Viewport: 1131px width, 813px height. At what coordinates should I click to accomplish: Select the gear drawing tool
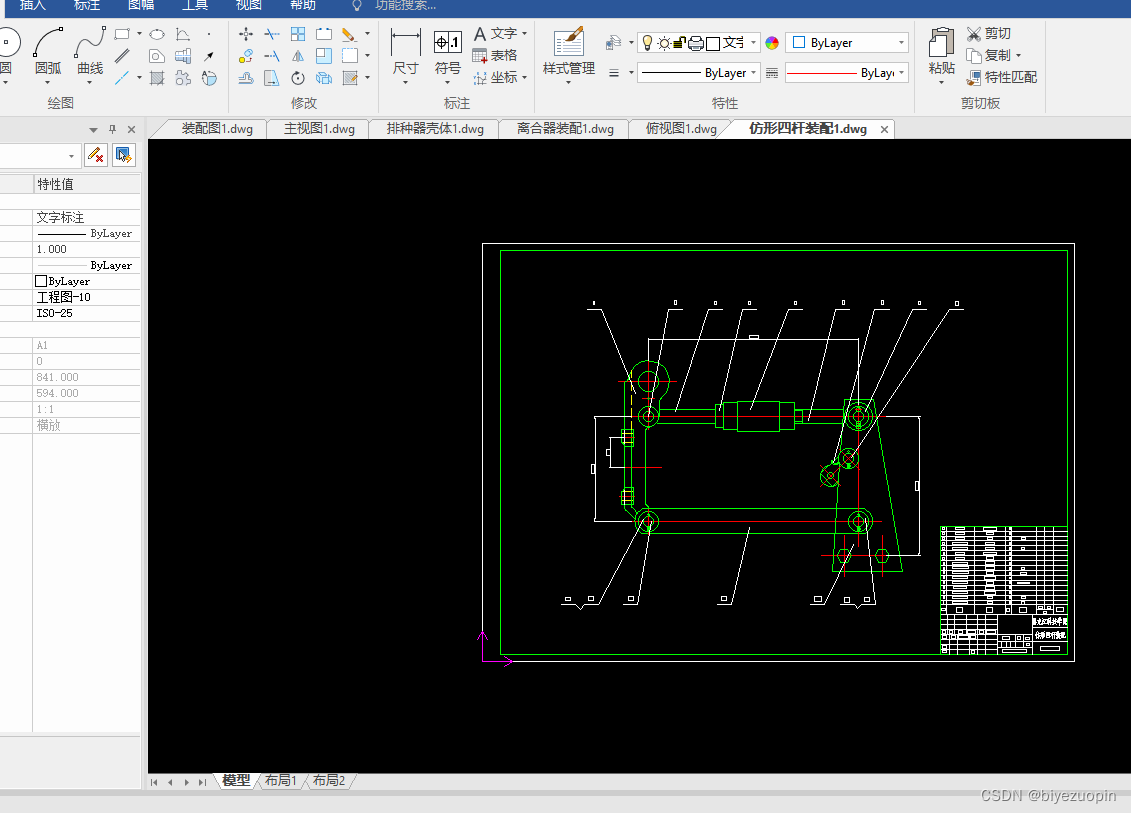point(183,78)
